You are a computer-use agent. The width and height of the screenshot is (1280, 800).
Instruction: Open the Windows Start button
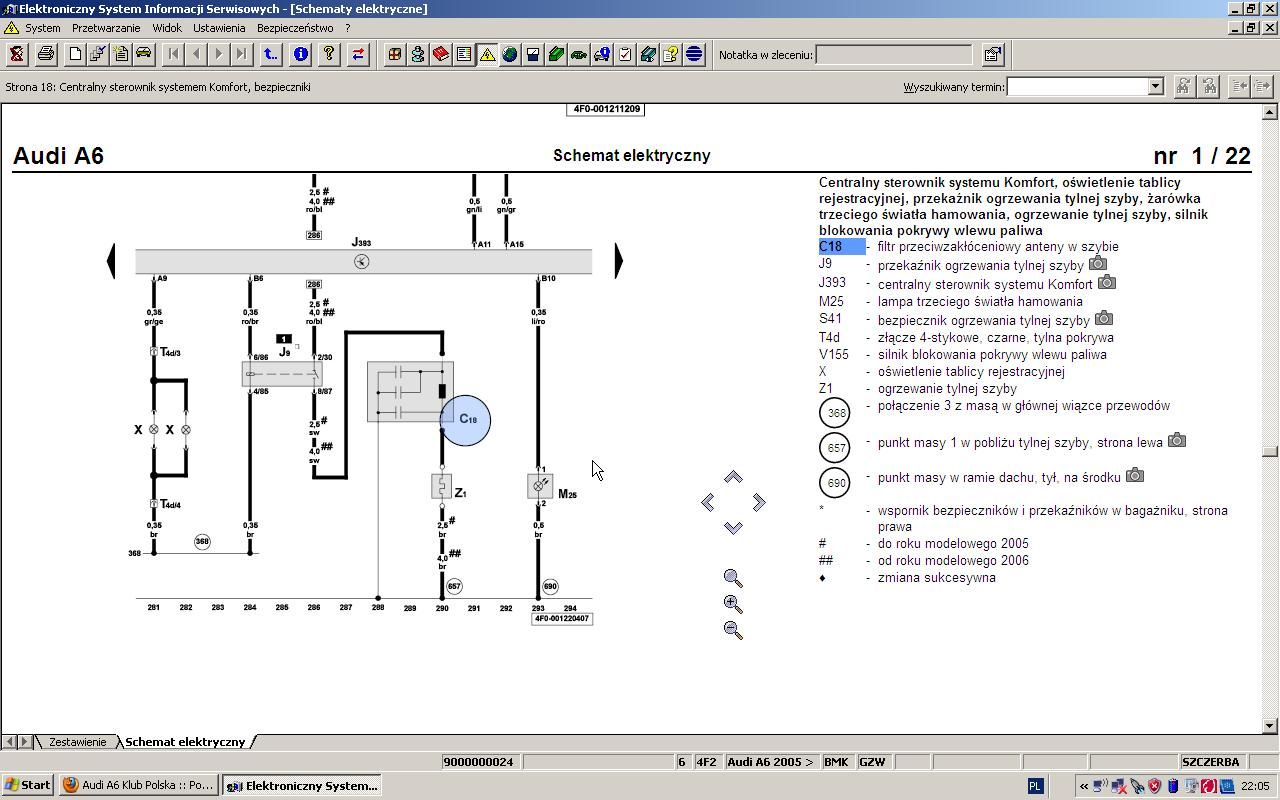click(x=28, y=785)
